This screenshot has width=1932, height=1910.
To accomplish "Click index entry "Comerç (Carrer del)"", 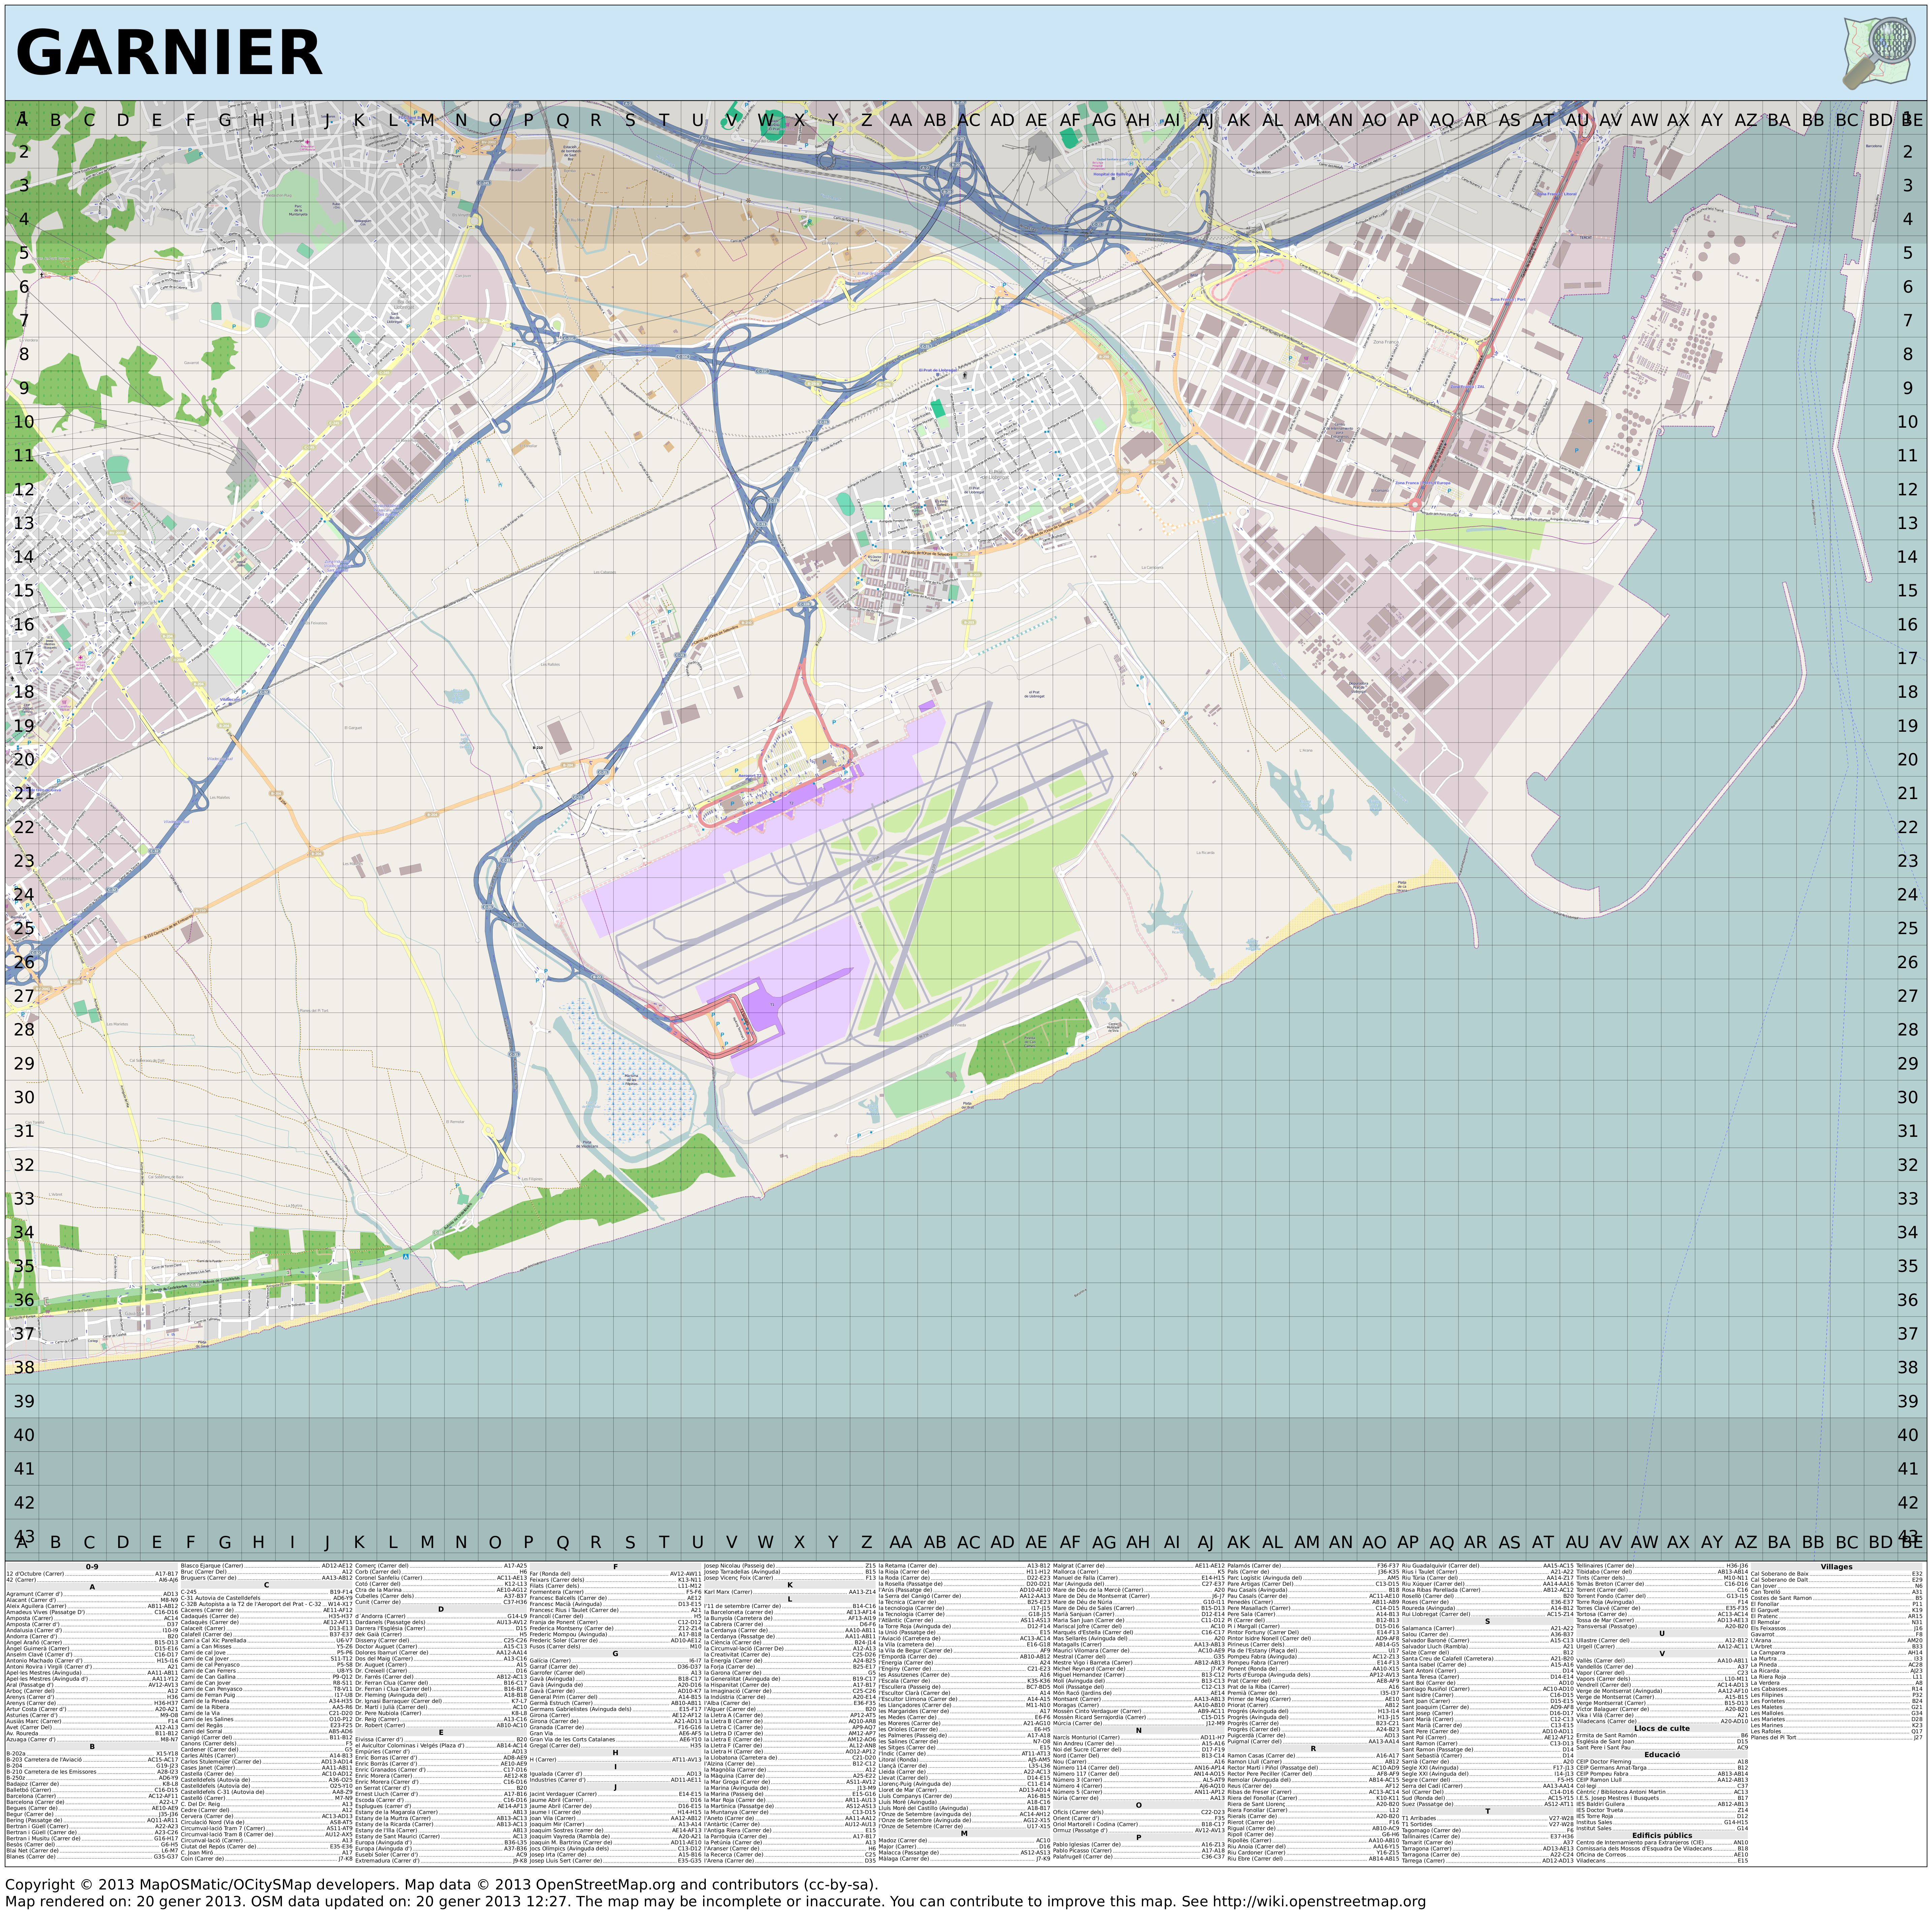I will tap(441, 1566).
